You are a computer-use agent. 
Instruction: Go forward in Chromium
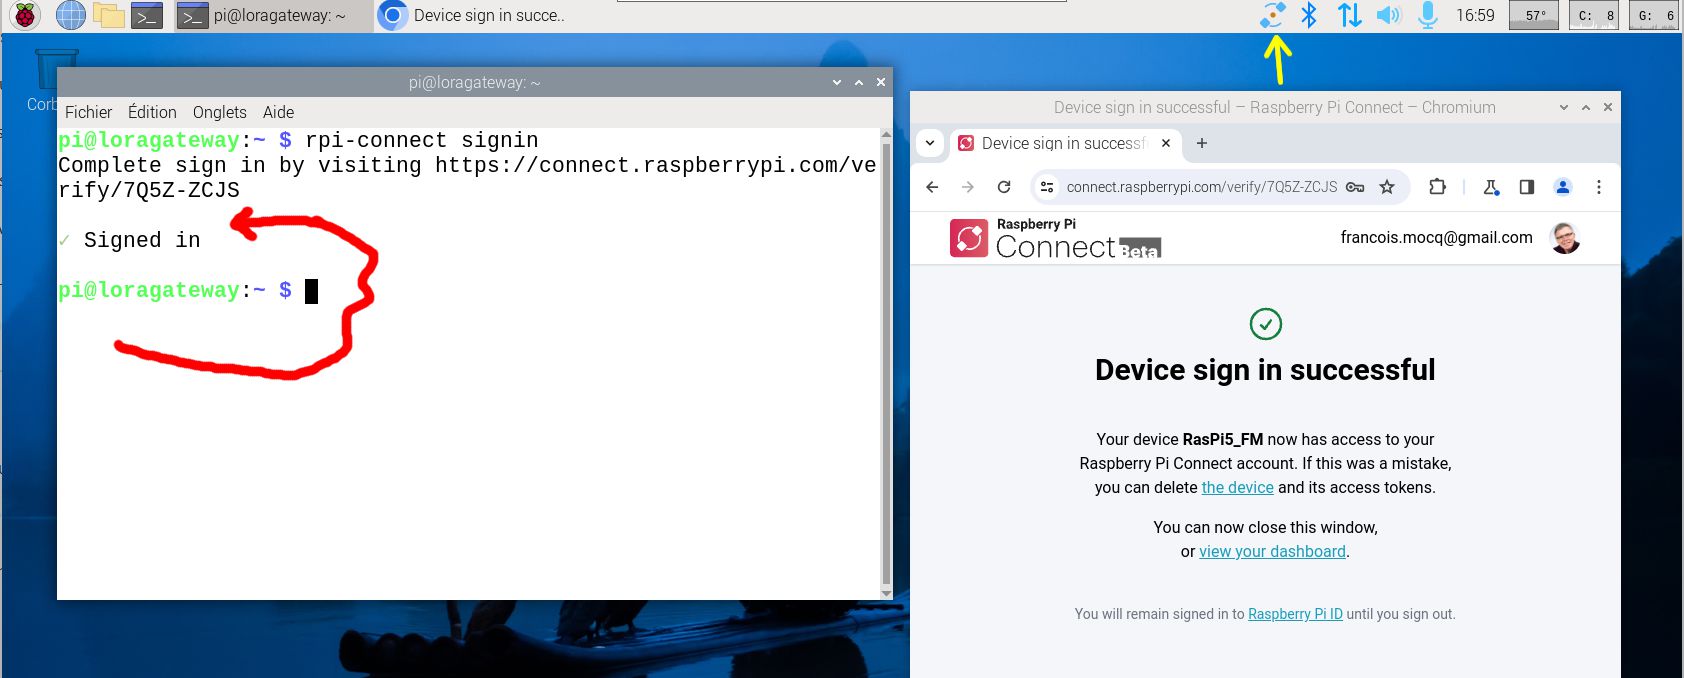(968, 187)
